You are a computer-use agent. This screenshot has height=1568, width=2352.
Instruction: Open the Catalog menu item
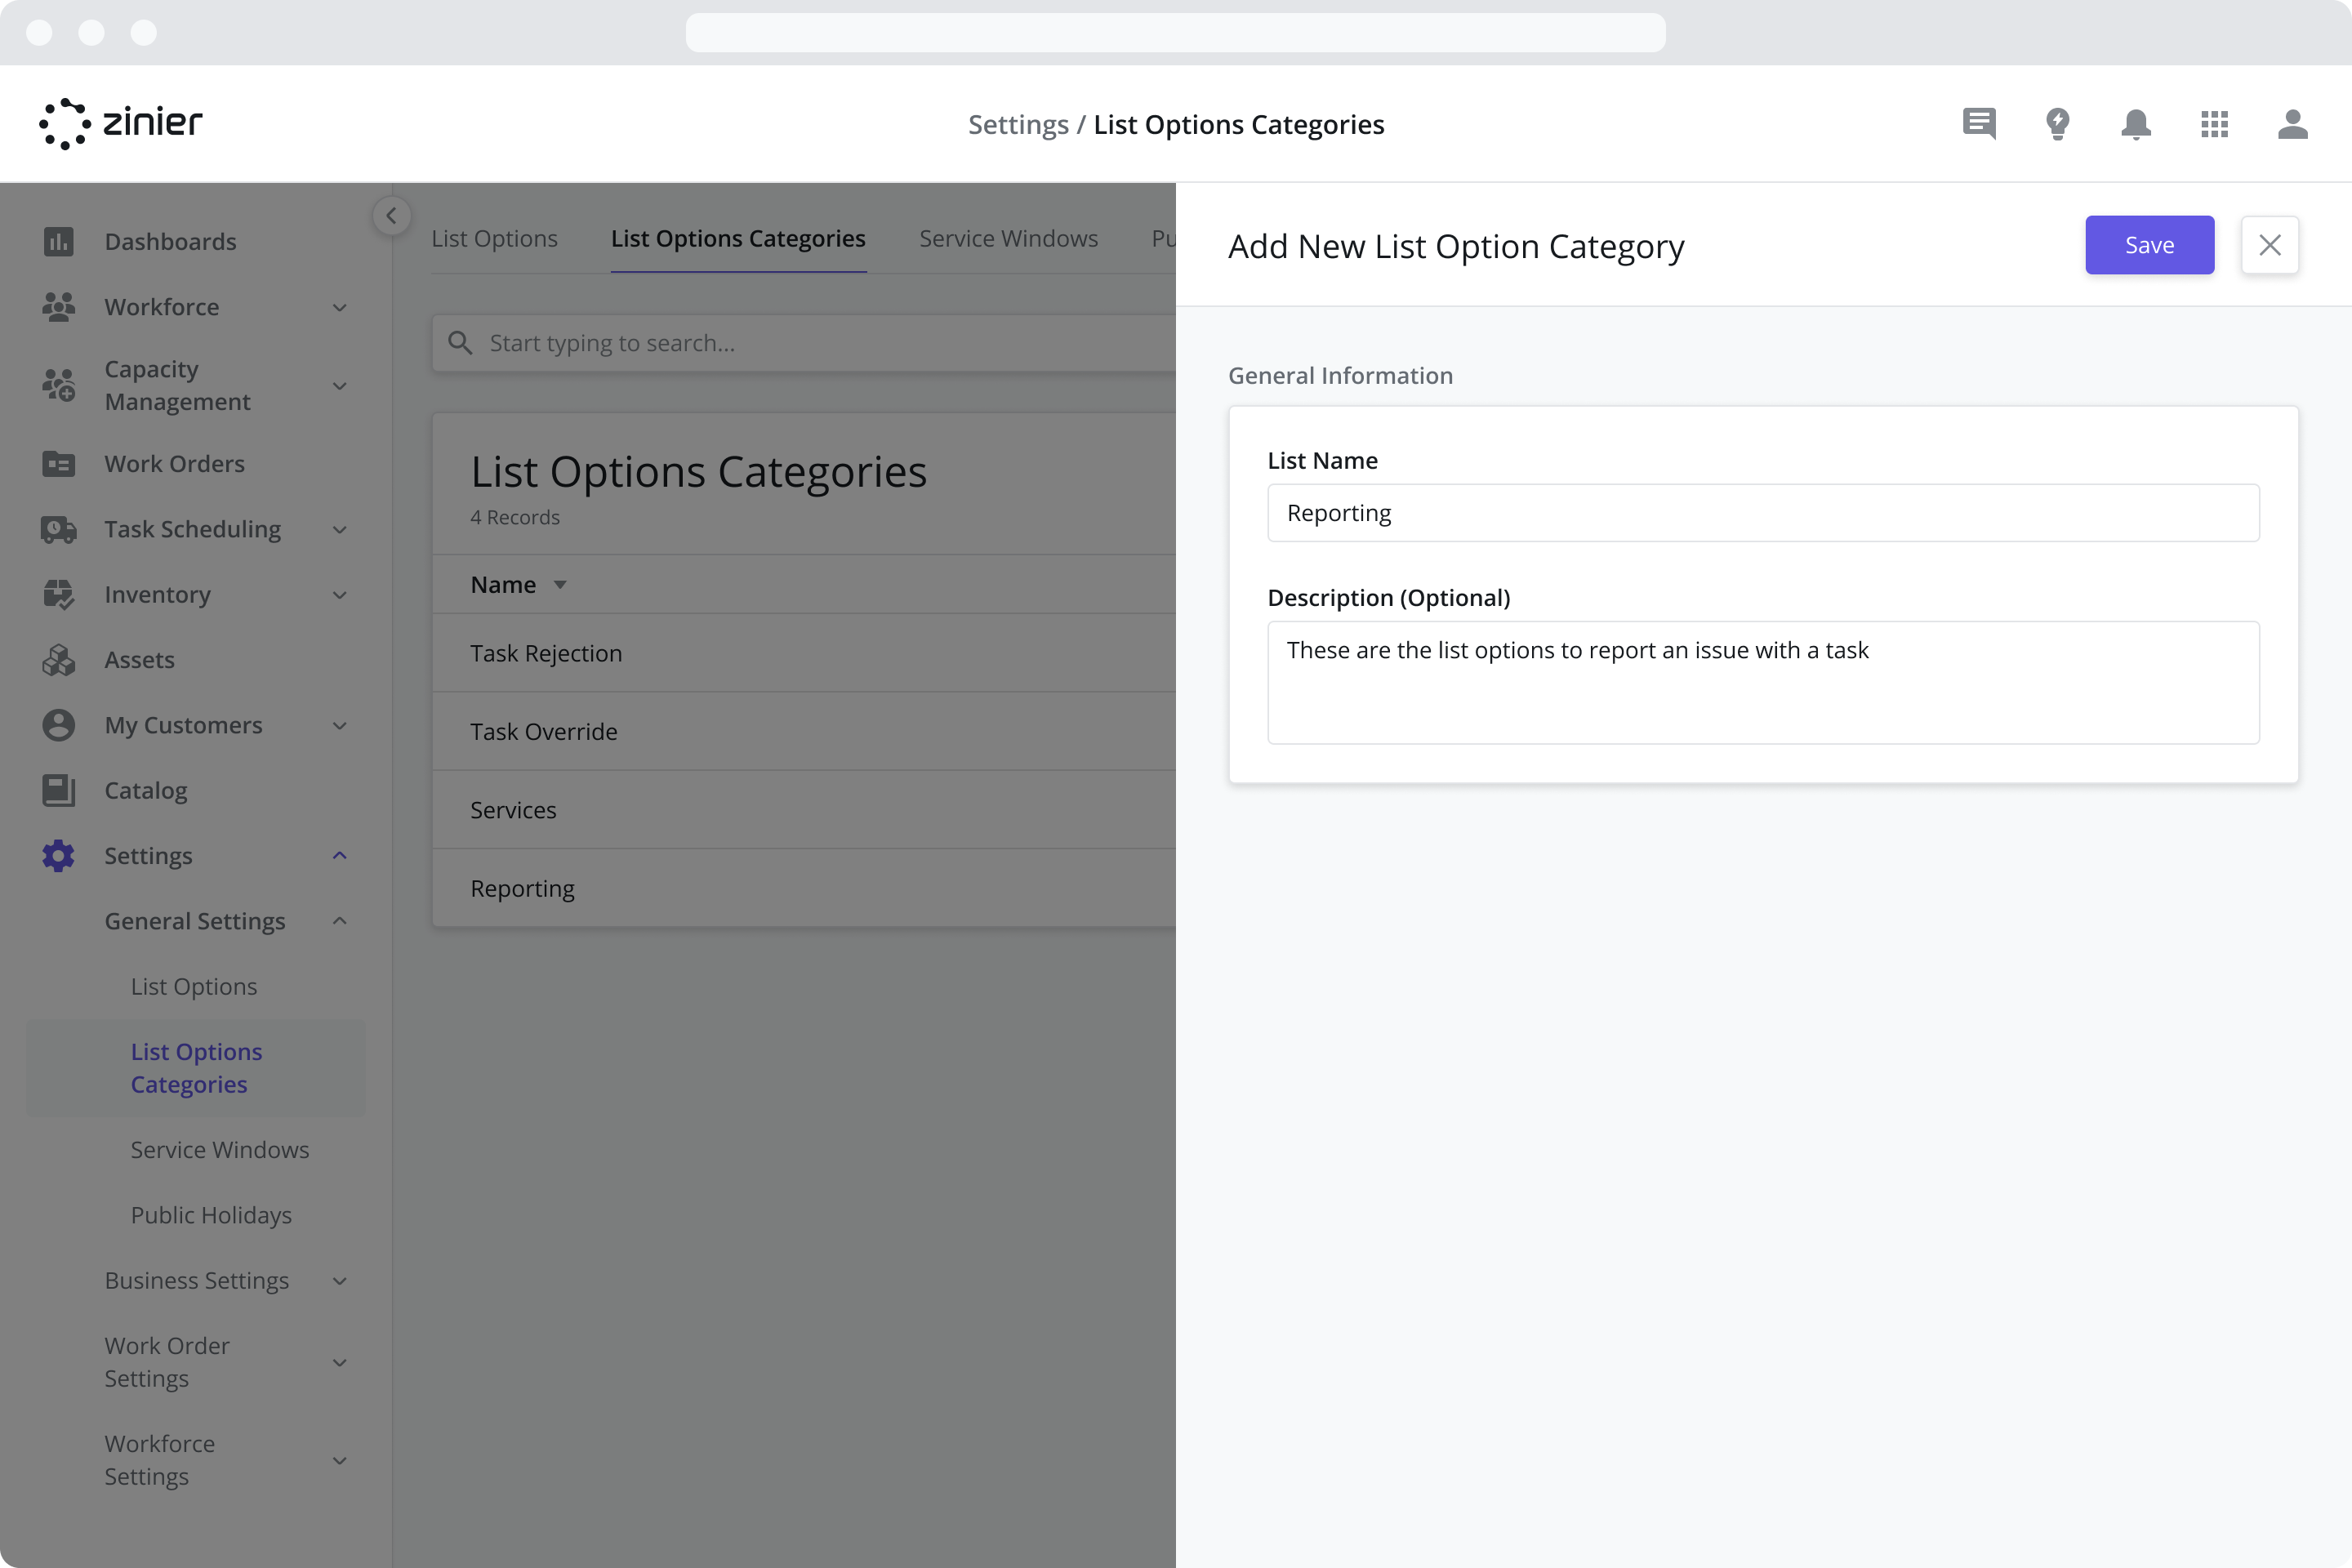click(146, 790)
